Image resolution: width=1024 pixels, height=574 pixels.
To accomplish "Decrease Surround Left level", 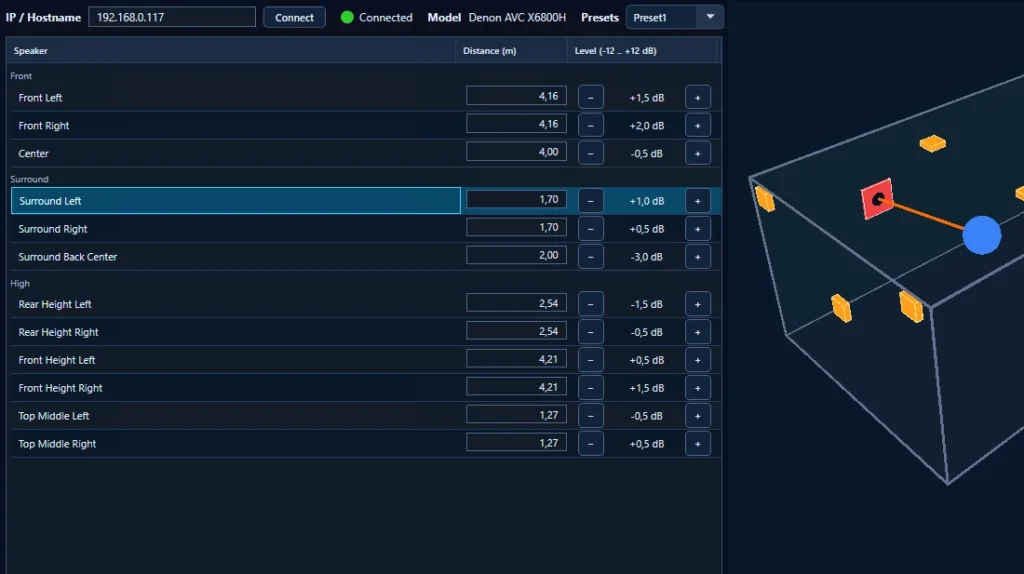I will point(590,201).
